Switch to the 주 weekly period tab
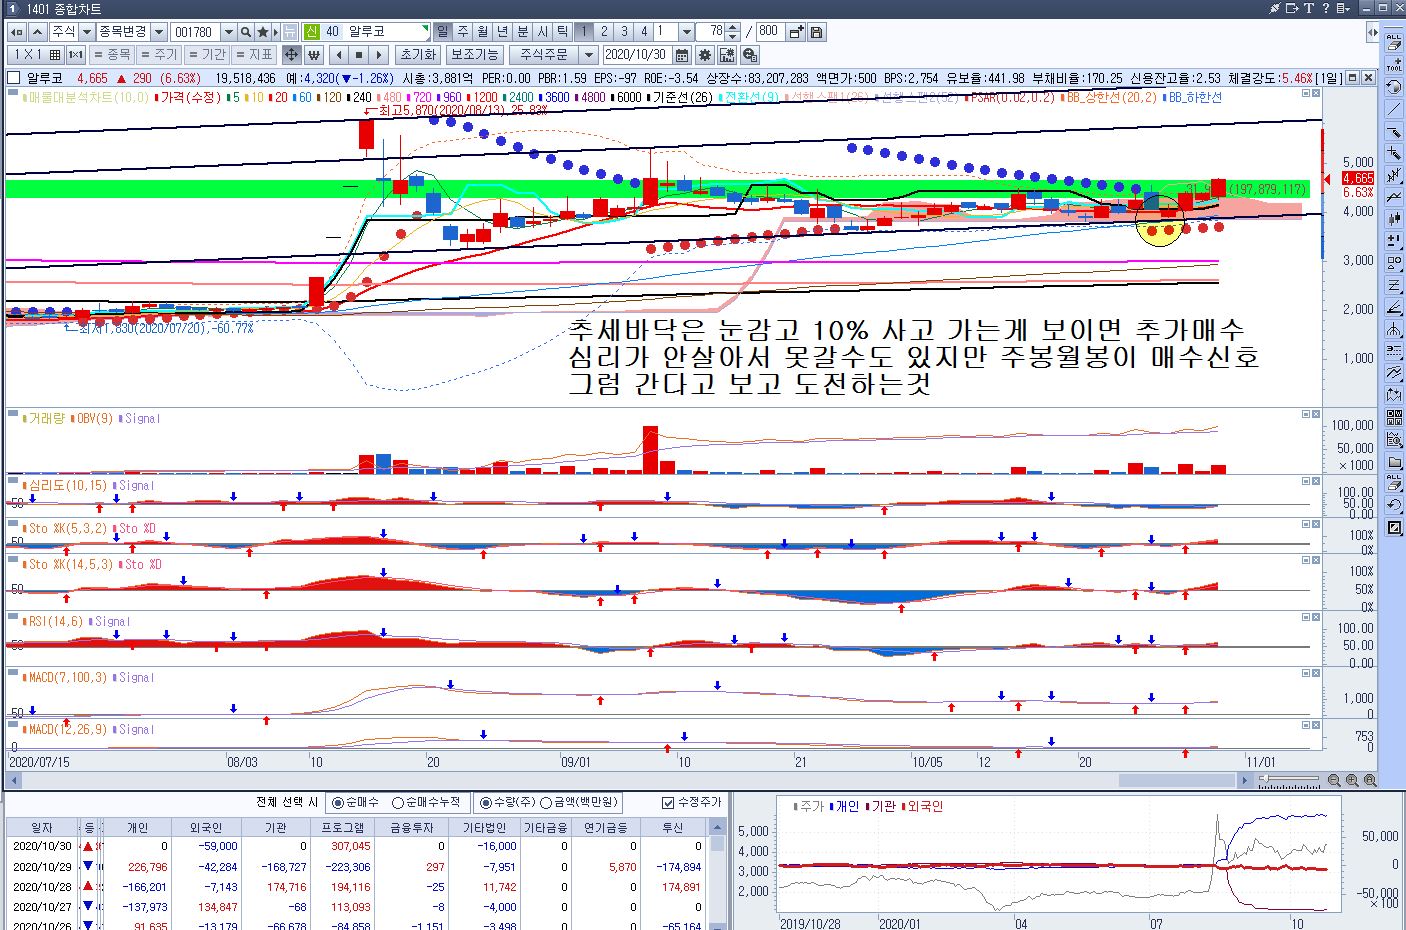 click(463, 32)
